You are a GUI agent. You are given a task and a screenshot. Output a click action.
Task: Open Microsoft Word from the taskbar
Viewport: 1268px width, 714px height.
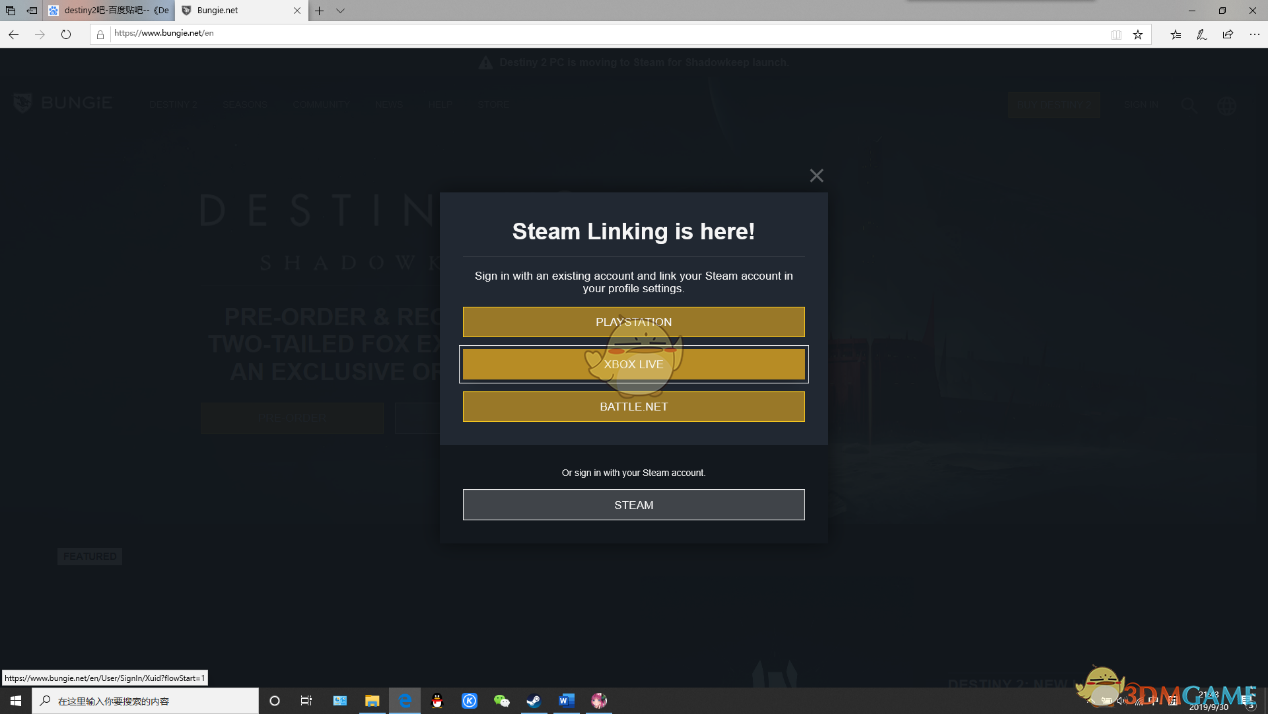(x=566, y=701)
